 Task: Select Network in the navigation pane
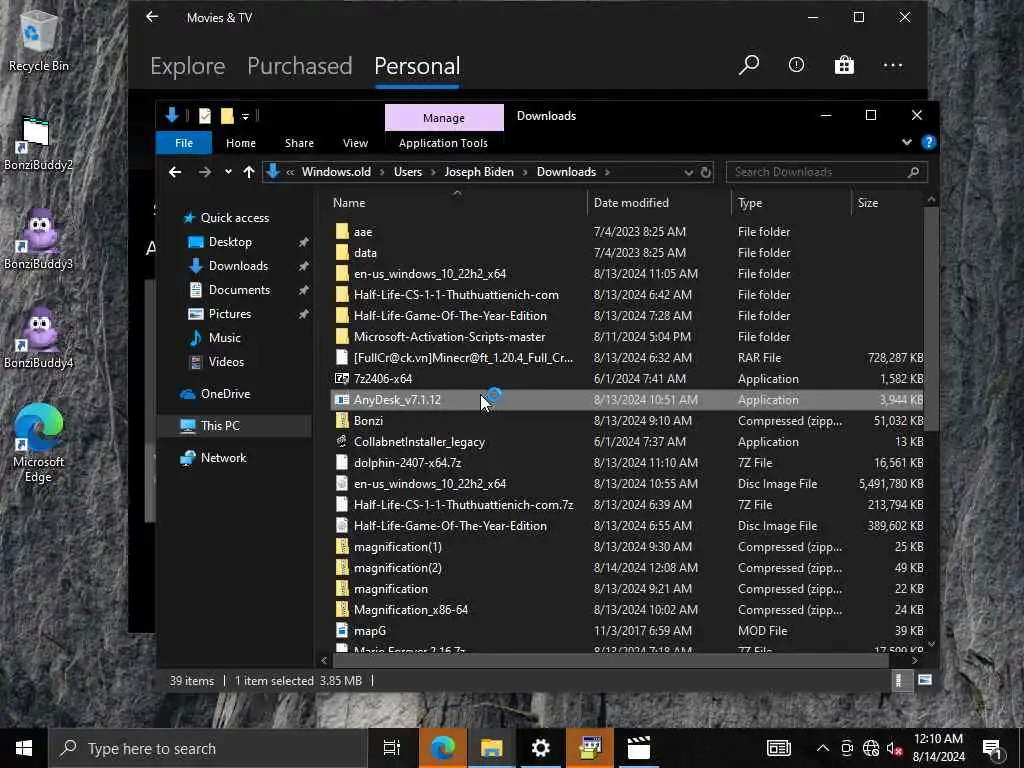(223, 458)
